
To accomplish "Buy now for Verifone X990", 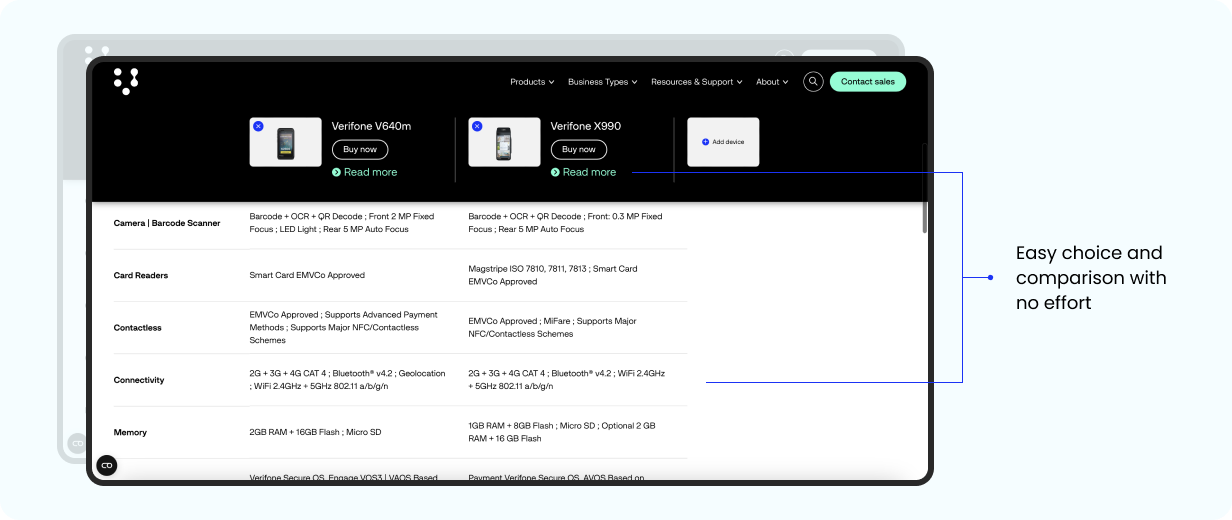I will pos(579,150).
